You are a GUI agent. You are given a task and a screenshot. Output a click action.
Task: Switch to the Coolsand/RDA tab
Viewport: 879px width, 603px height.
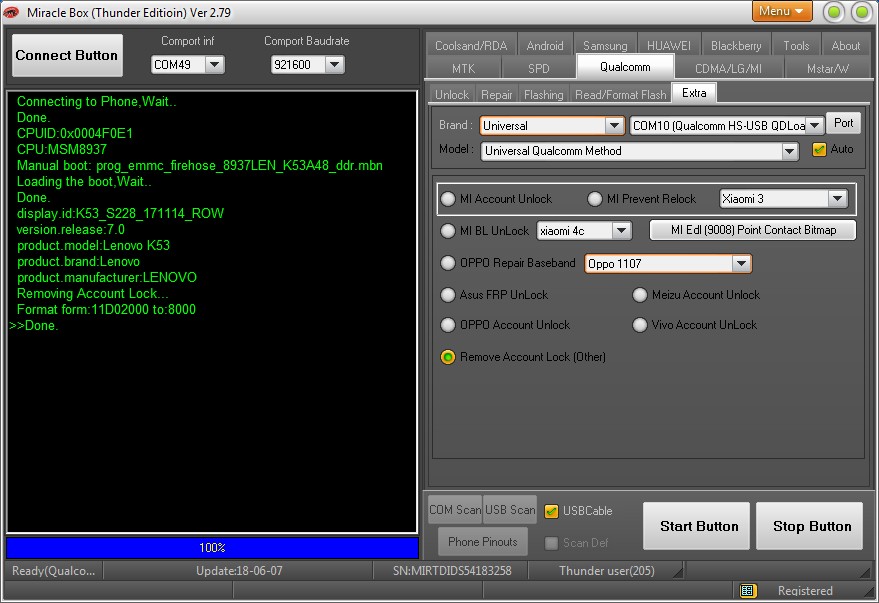tap(471, 45)
